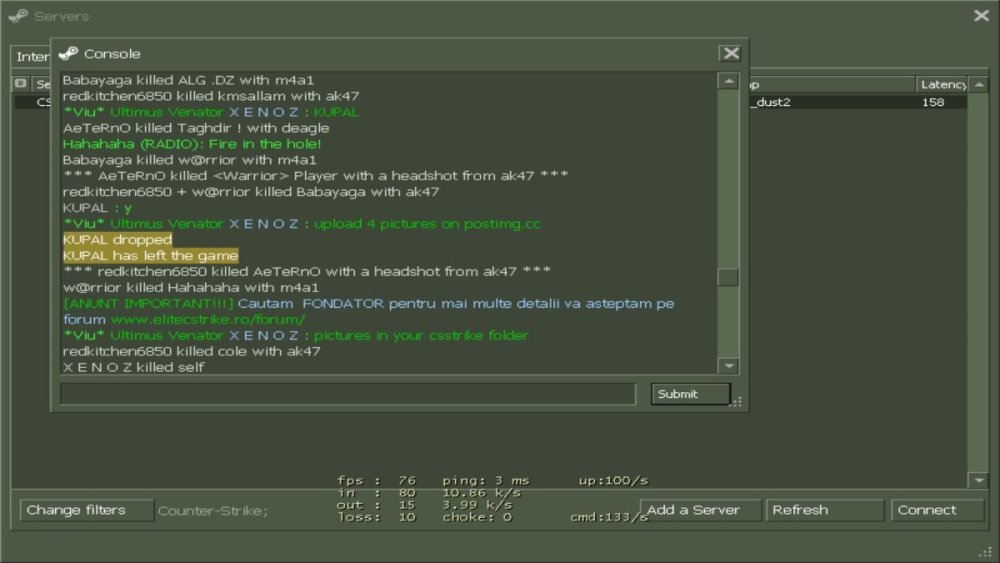The image size is (1000, 563).
Task: Click the Submit button in Console
Action: pyautogui.click(x=691, y=394)
